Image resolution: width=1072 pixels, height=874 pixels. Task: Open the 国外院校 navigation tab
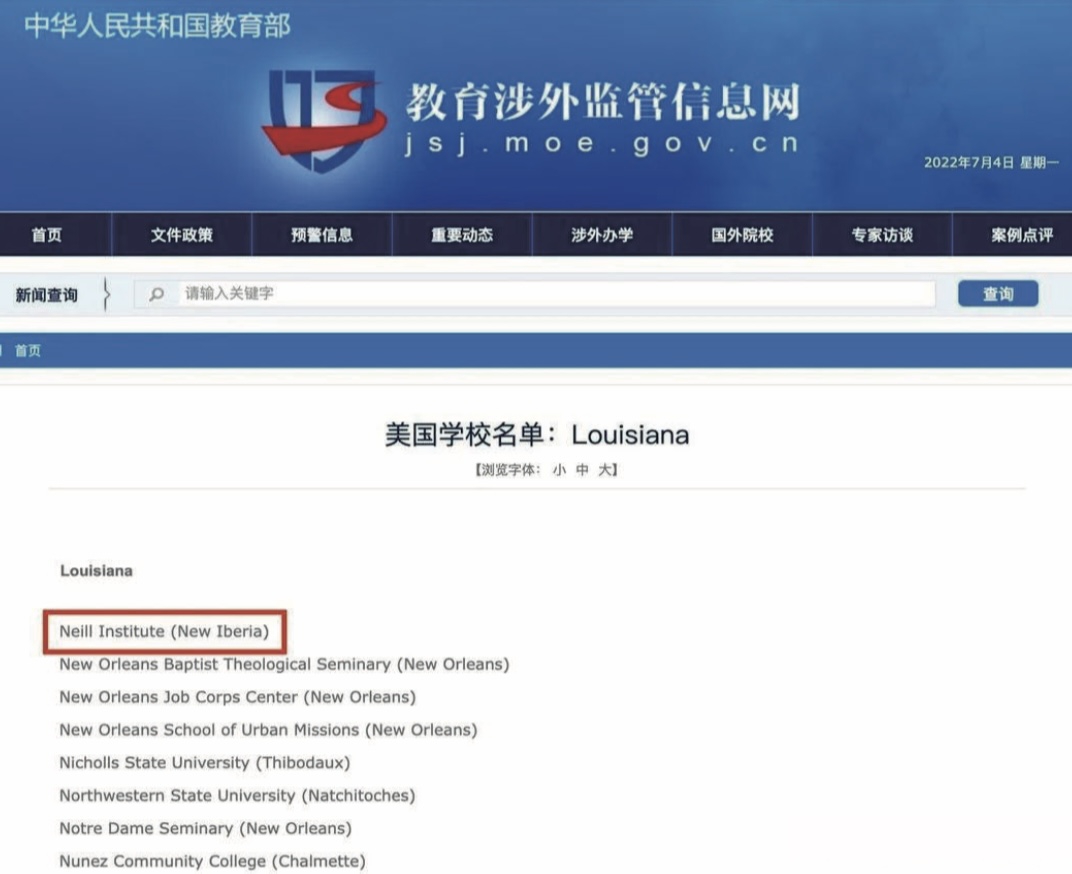[742, 235]
